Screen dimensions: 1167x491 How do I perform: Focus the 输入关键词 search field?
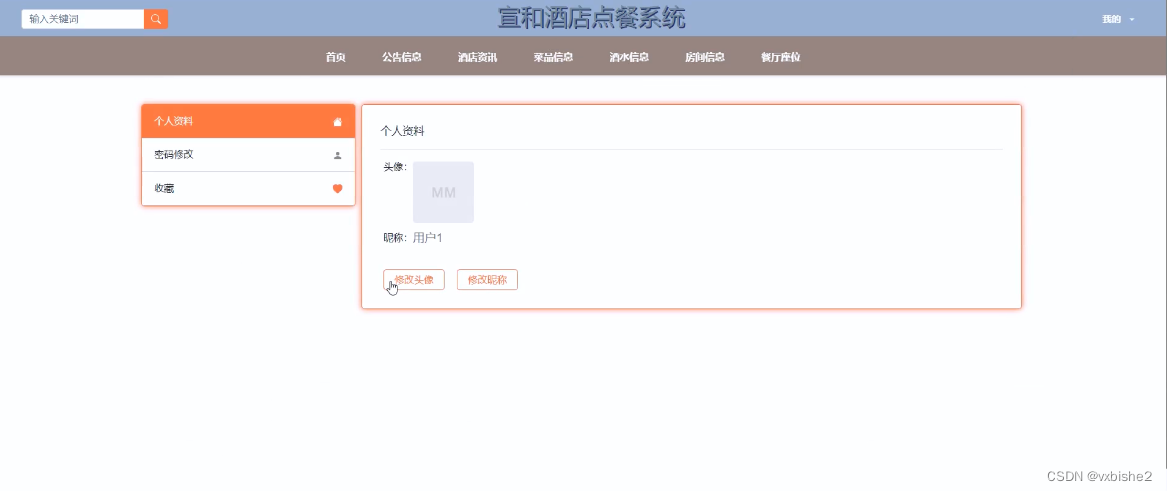tap(83, 19)
